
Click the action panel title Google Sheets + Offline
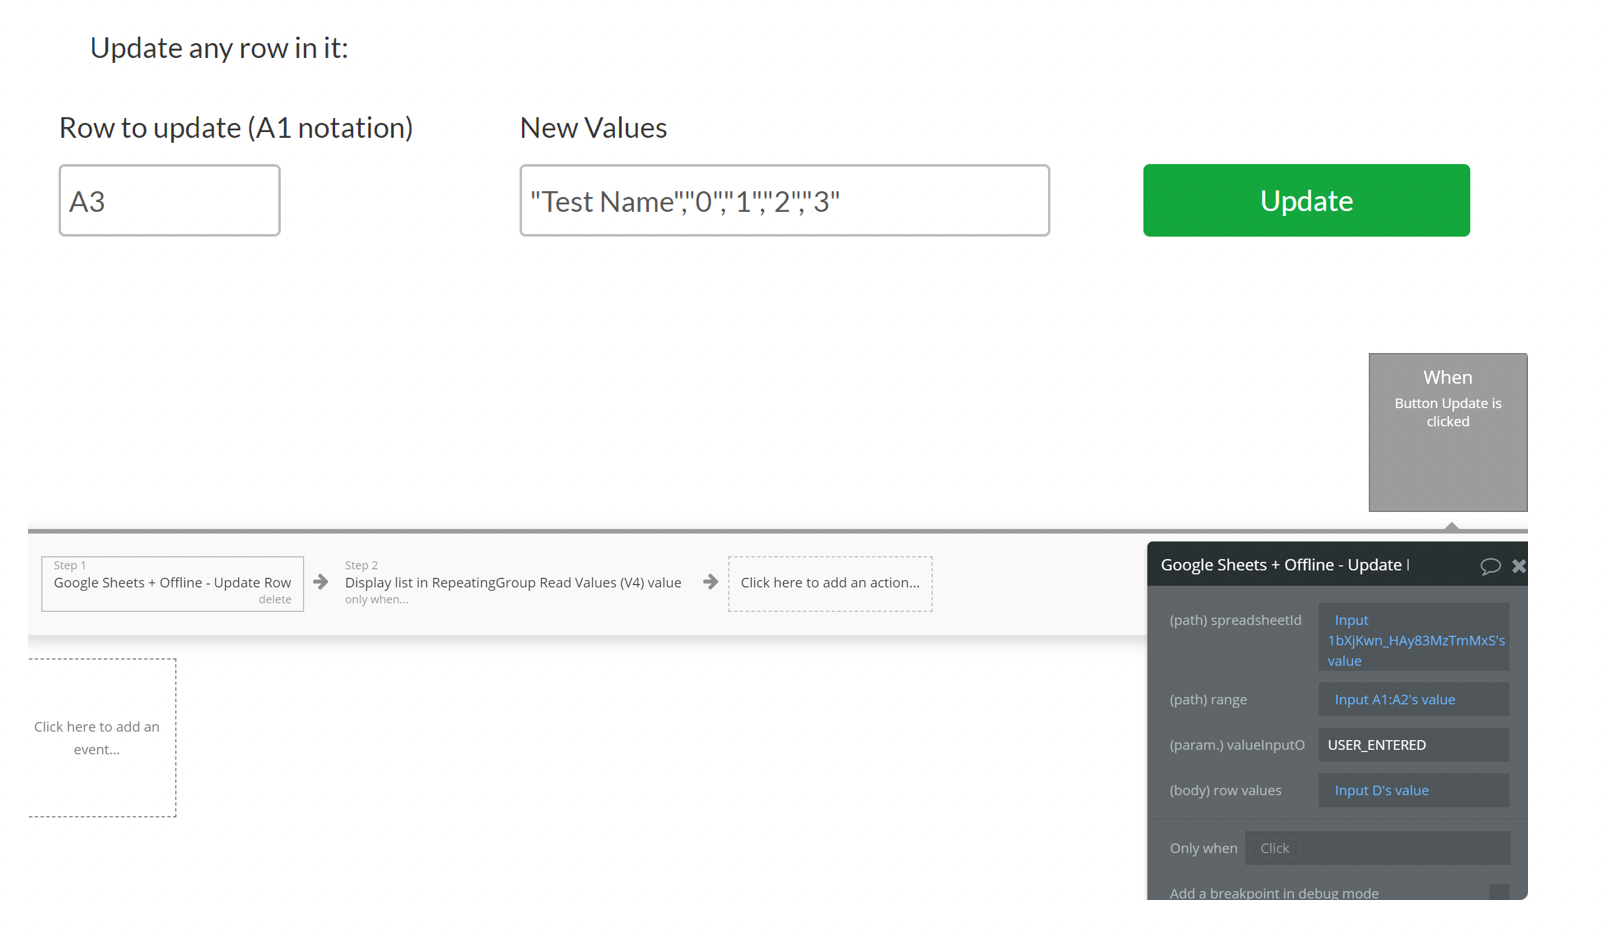pos(1284,565)
